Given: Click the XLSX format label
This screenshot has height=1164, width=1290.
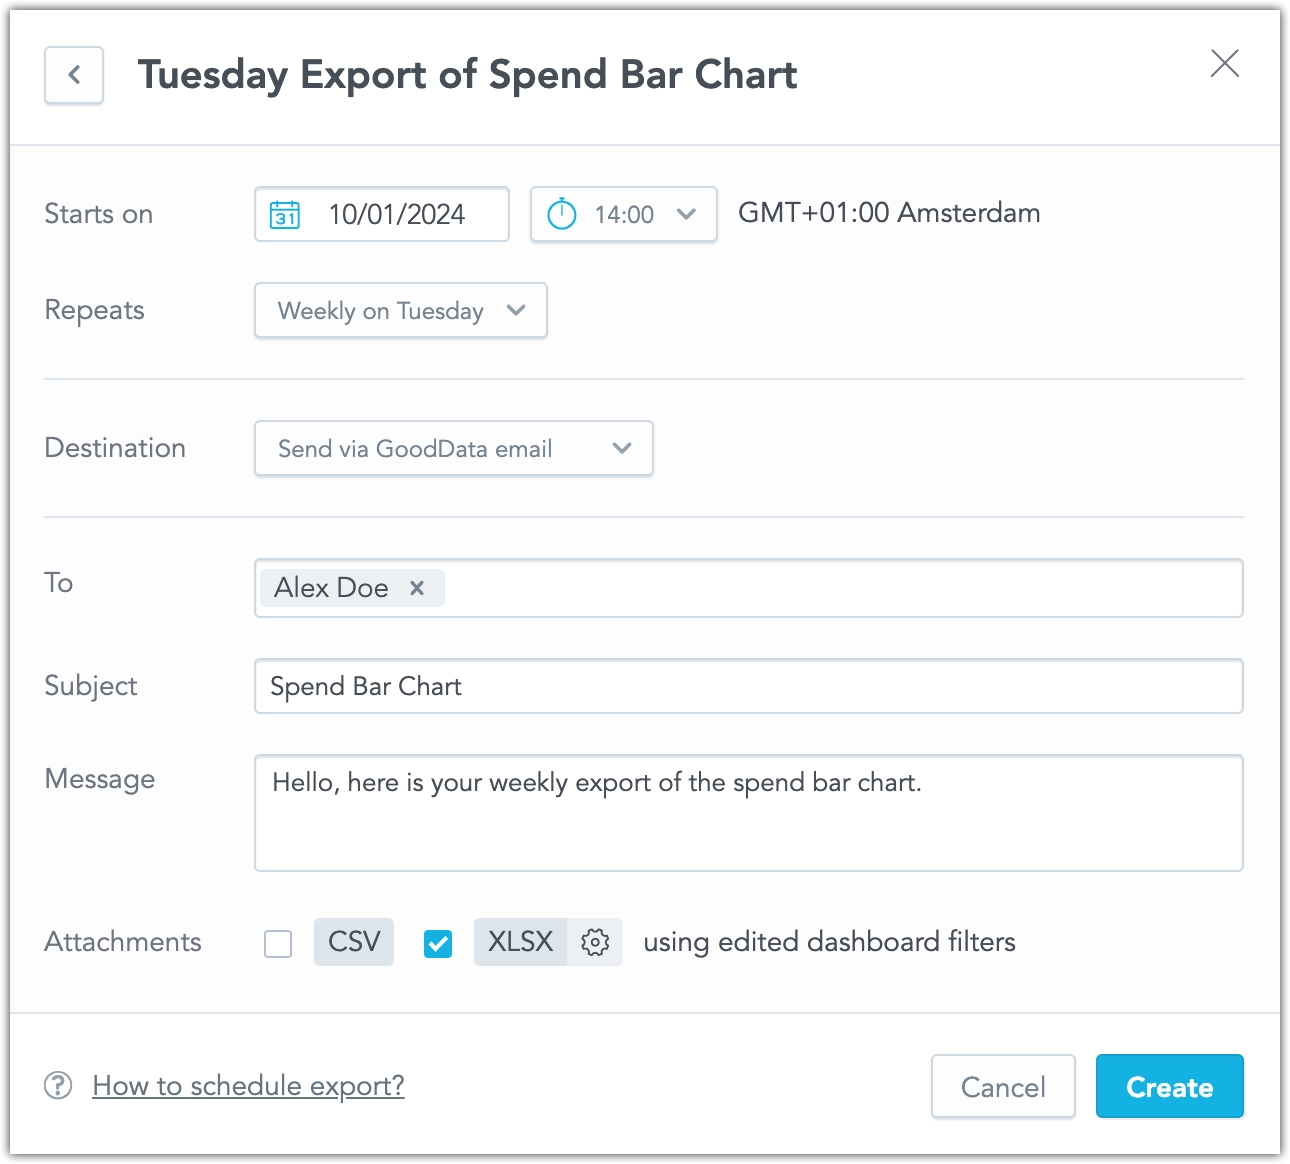Looking at the screenshot, I should (520, 942).
